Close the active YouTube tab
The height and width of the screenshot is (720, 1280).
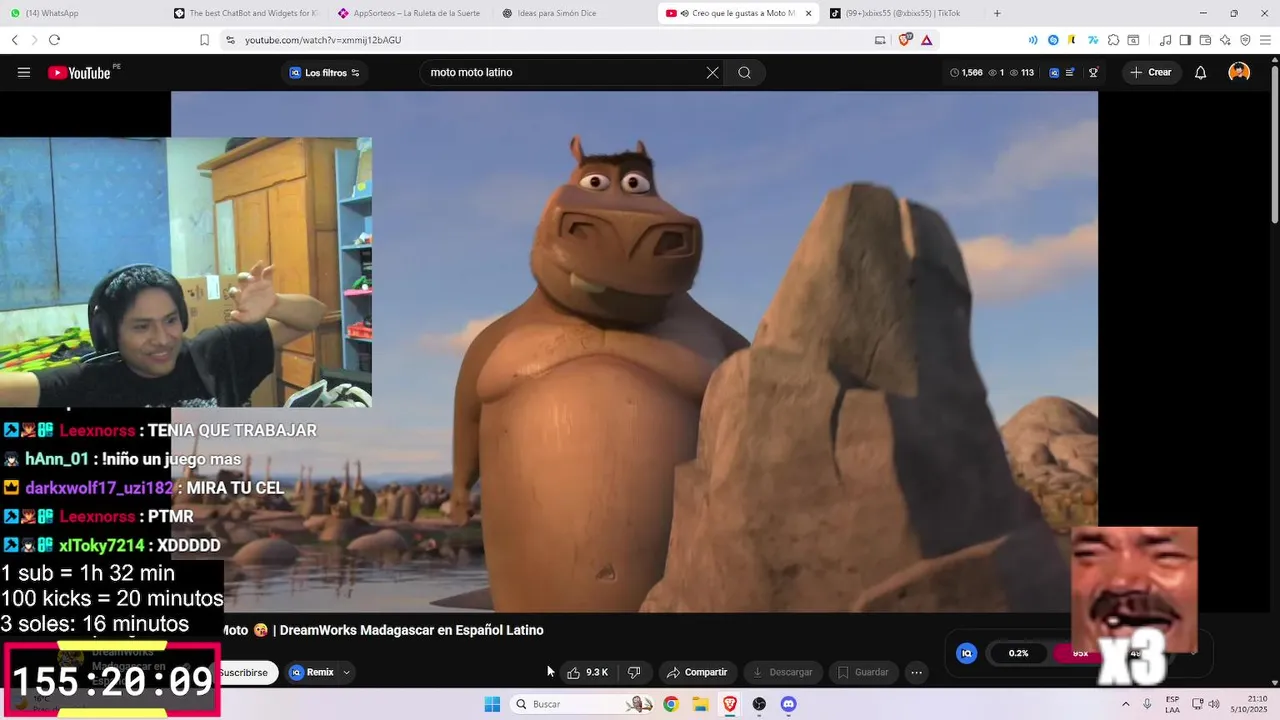(807, 13)
